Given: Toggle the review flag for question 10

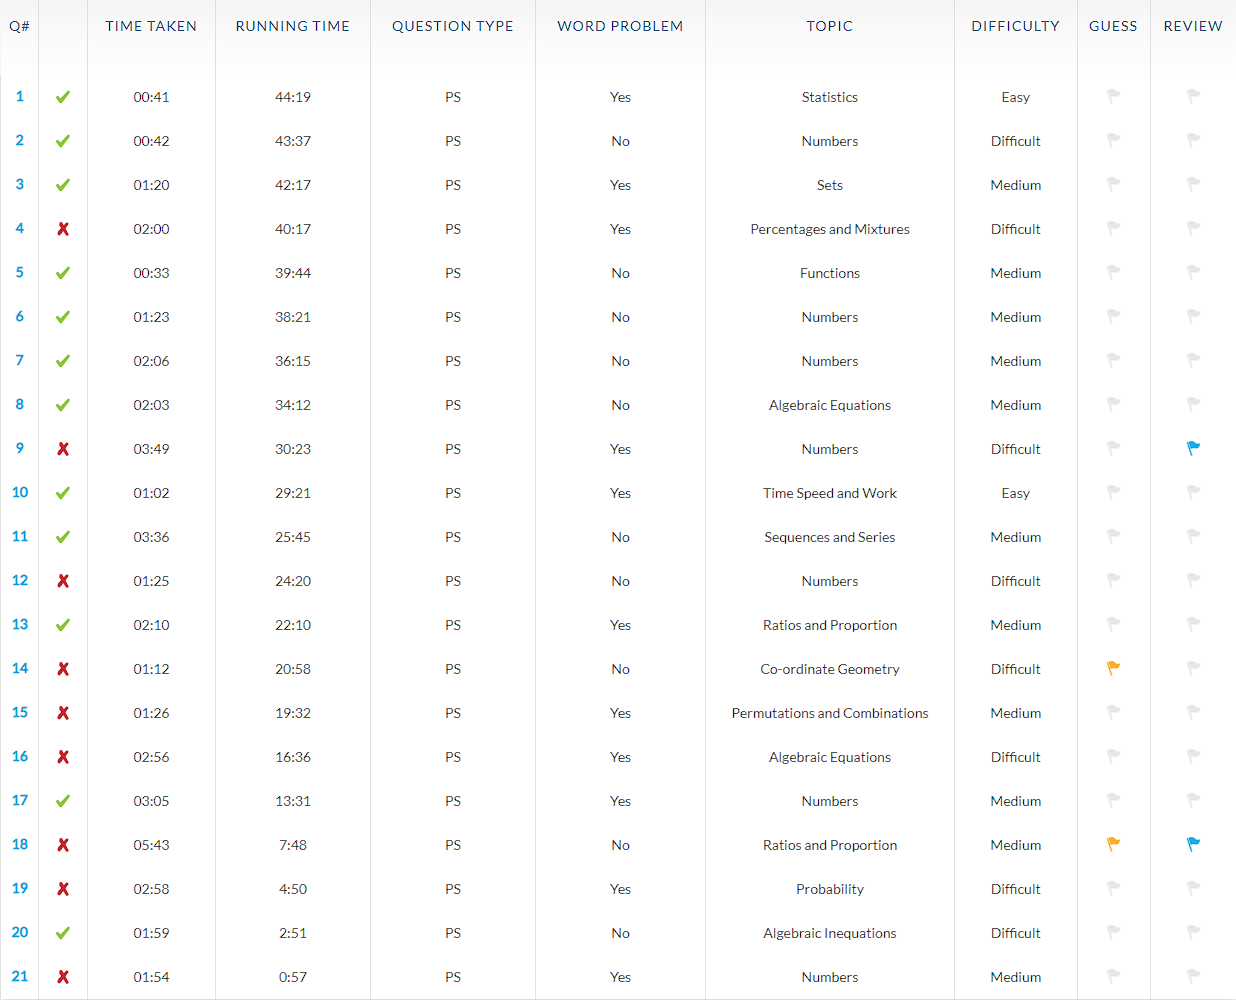Looking at the screenshot, I should [x=1192, y=492].
